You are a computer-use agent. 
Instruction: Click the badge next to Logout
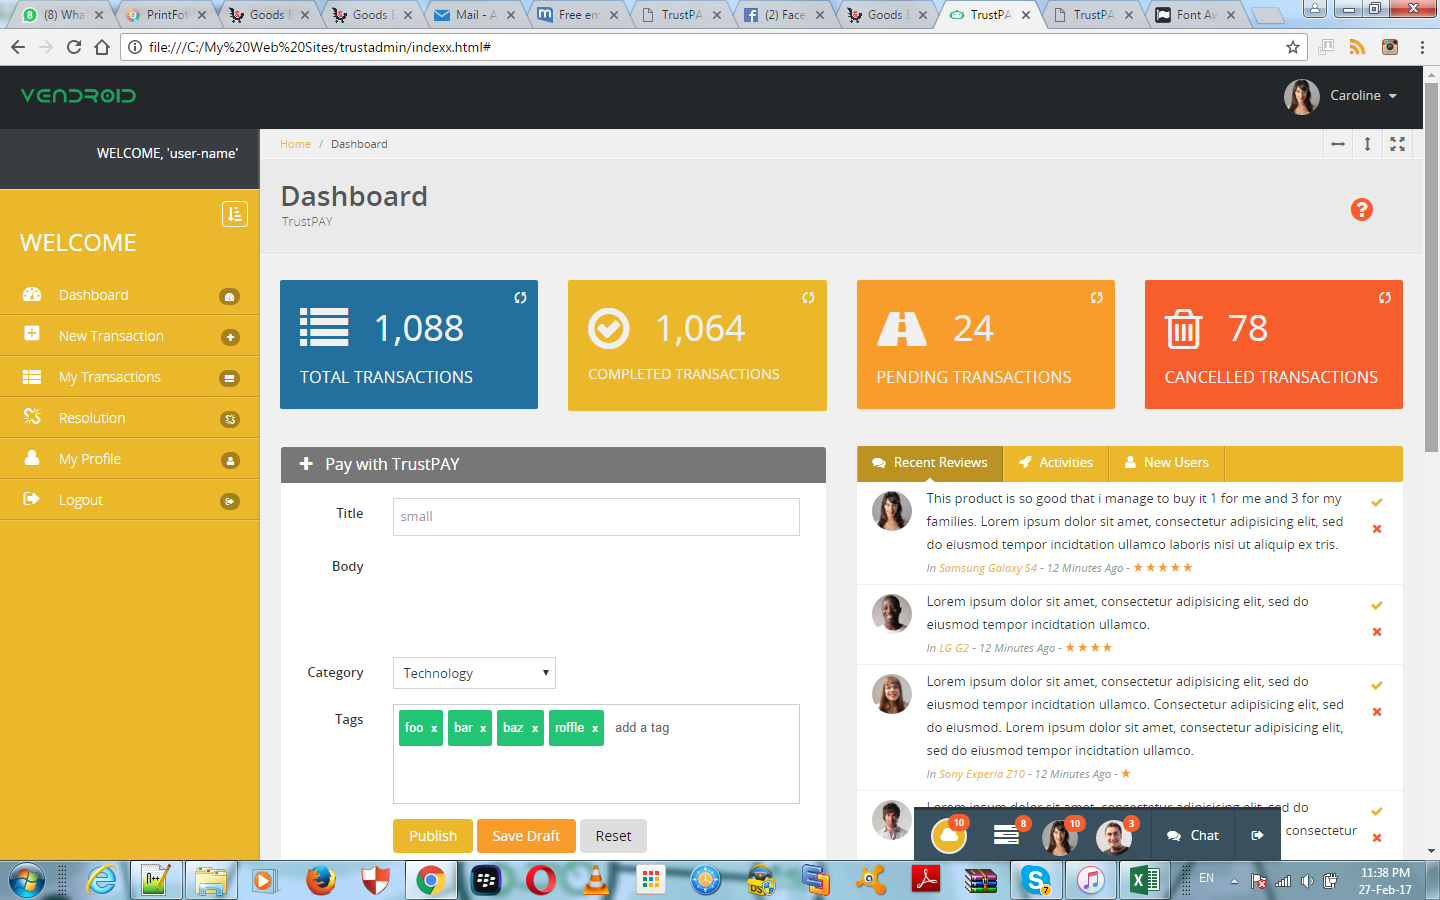pos(230,501)
